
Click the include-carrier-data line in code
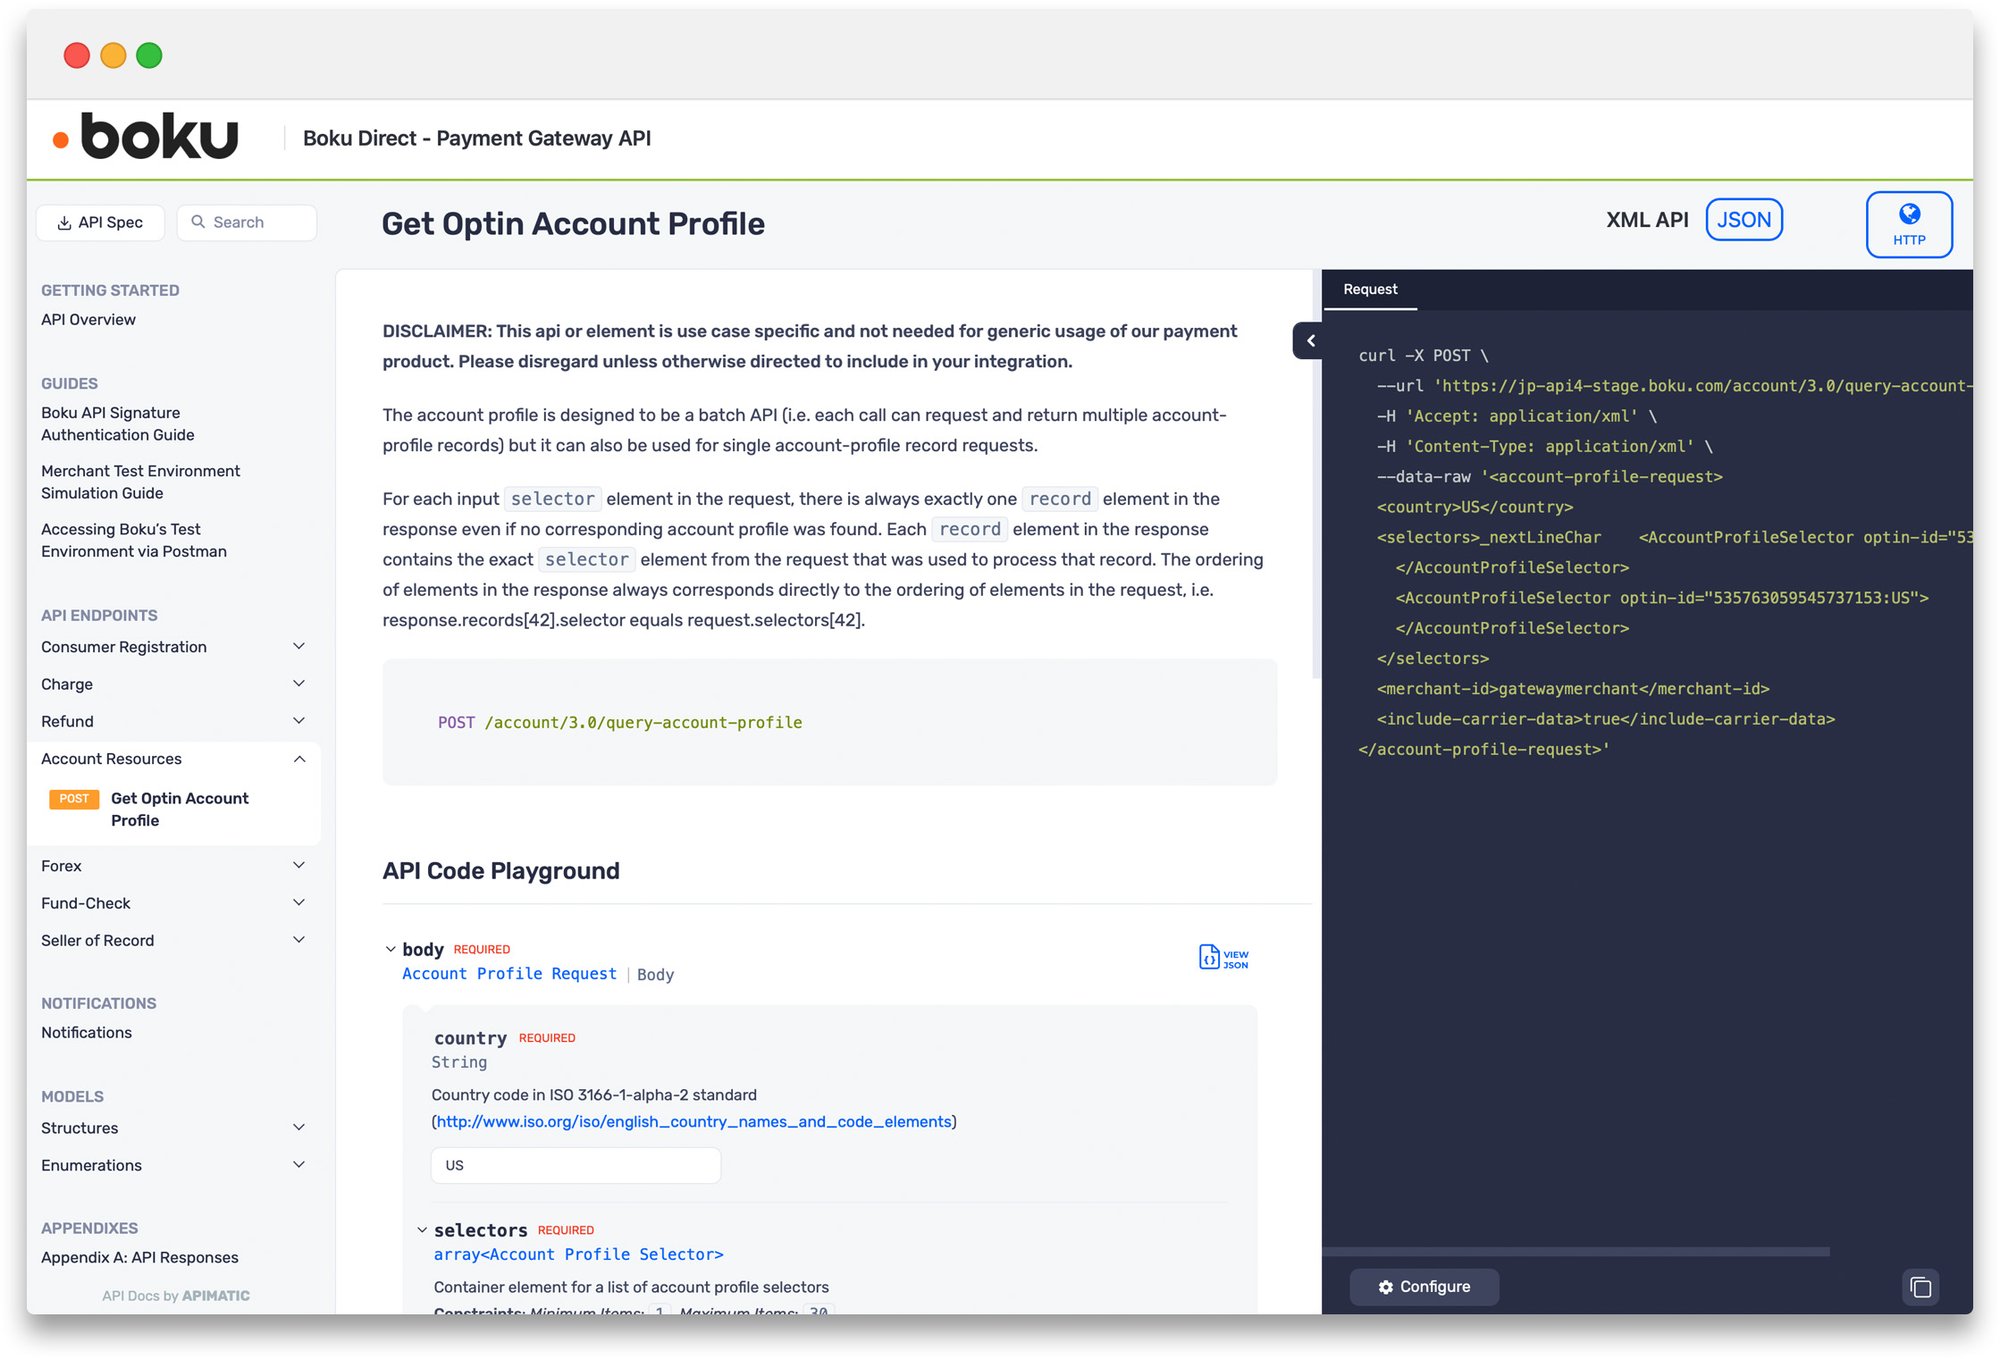1605,719
